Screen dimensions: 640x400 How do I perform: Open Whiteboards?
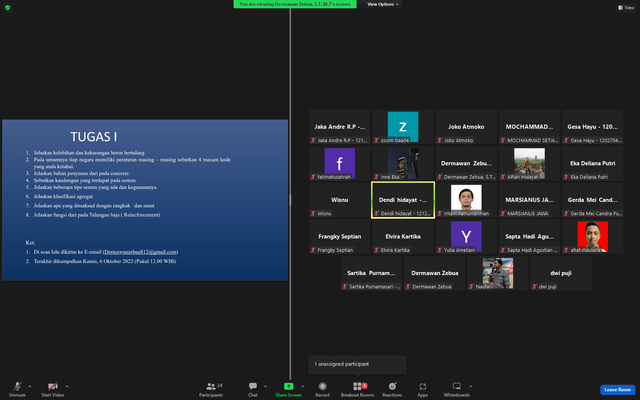pos(457,389)
